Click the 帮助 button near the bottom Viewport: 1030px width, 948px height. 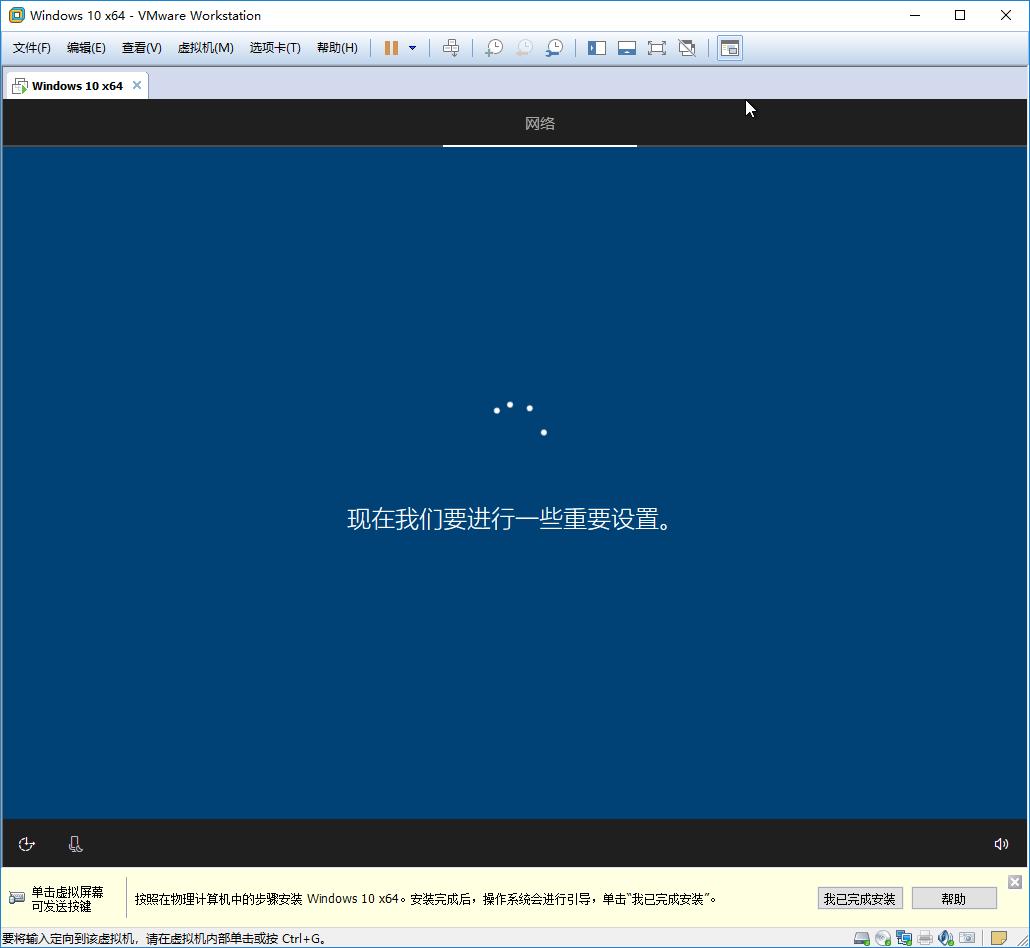click(x=952, y=898)
